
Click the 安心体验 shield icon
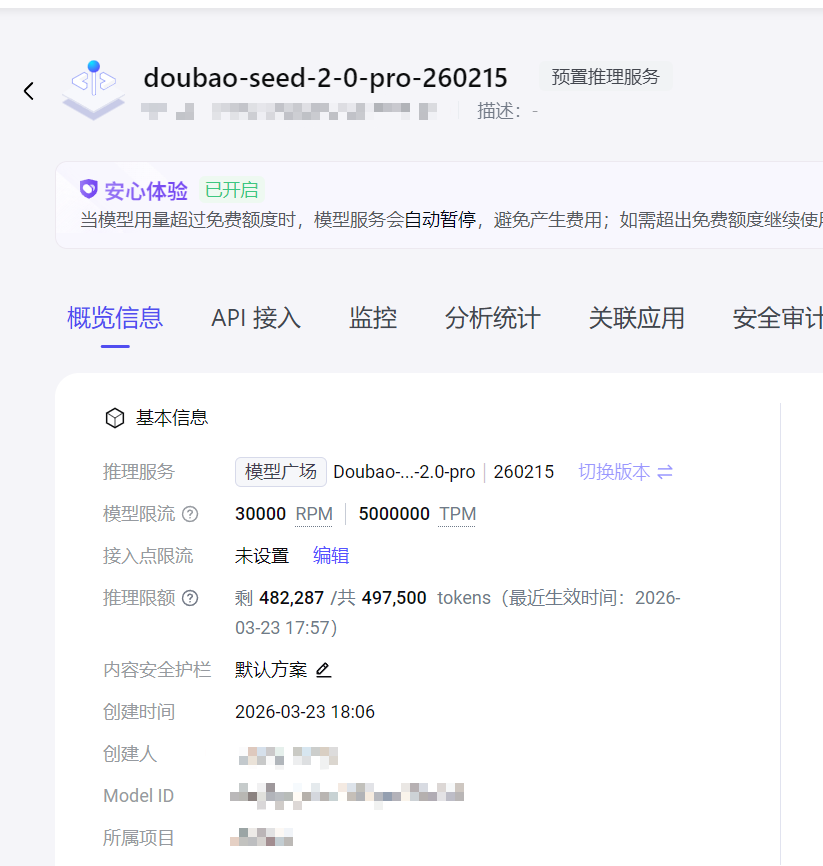(x=88, y=189)
